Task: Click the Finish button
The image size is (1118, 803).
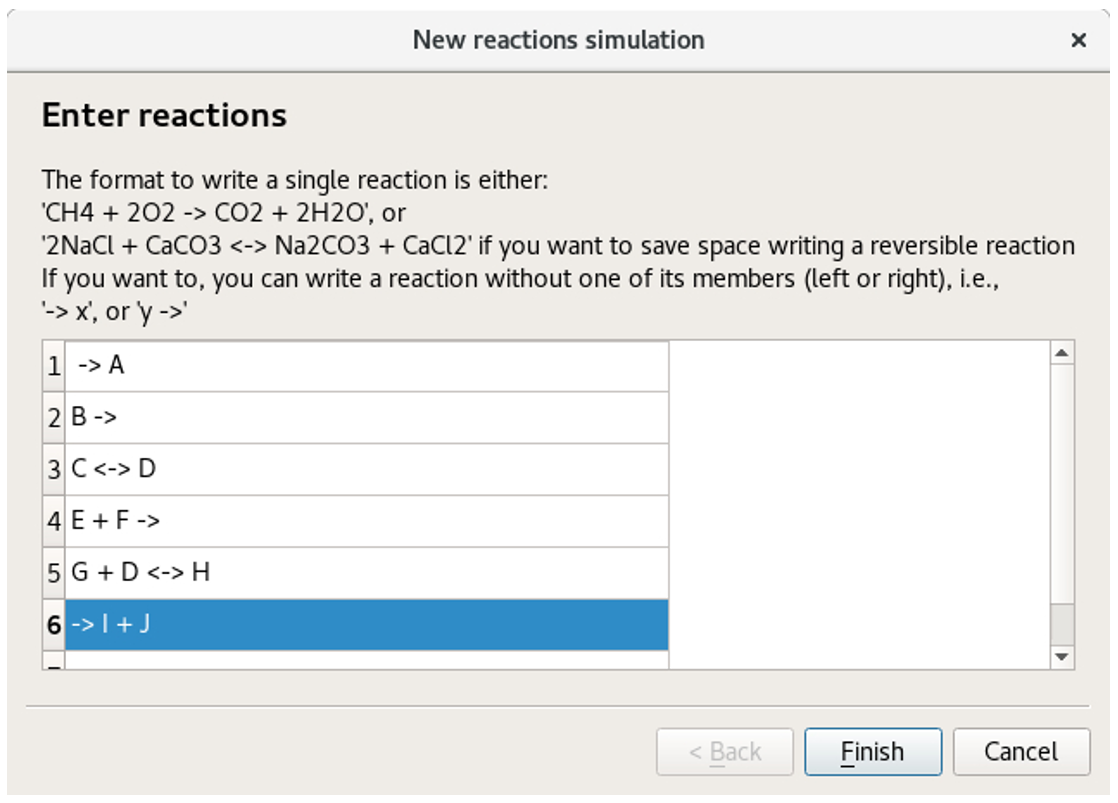Action: click(873, 751)
